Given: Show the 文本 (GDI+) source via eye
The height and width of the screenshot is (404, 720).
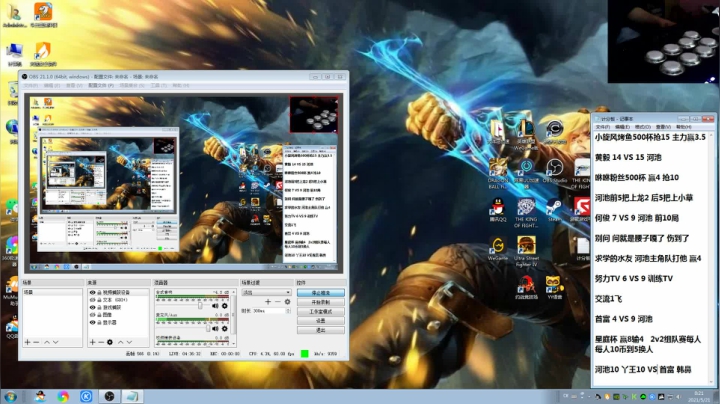Looking at the screenshot, I should click(92, 300).
